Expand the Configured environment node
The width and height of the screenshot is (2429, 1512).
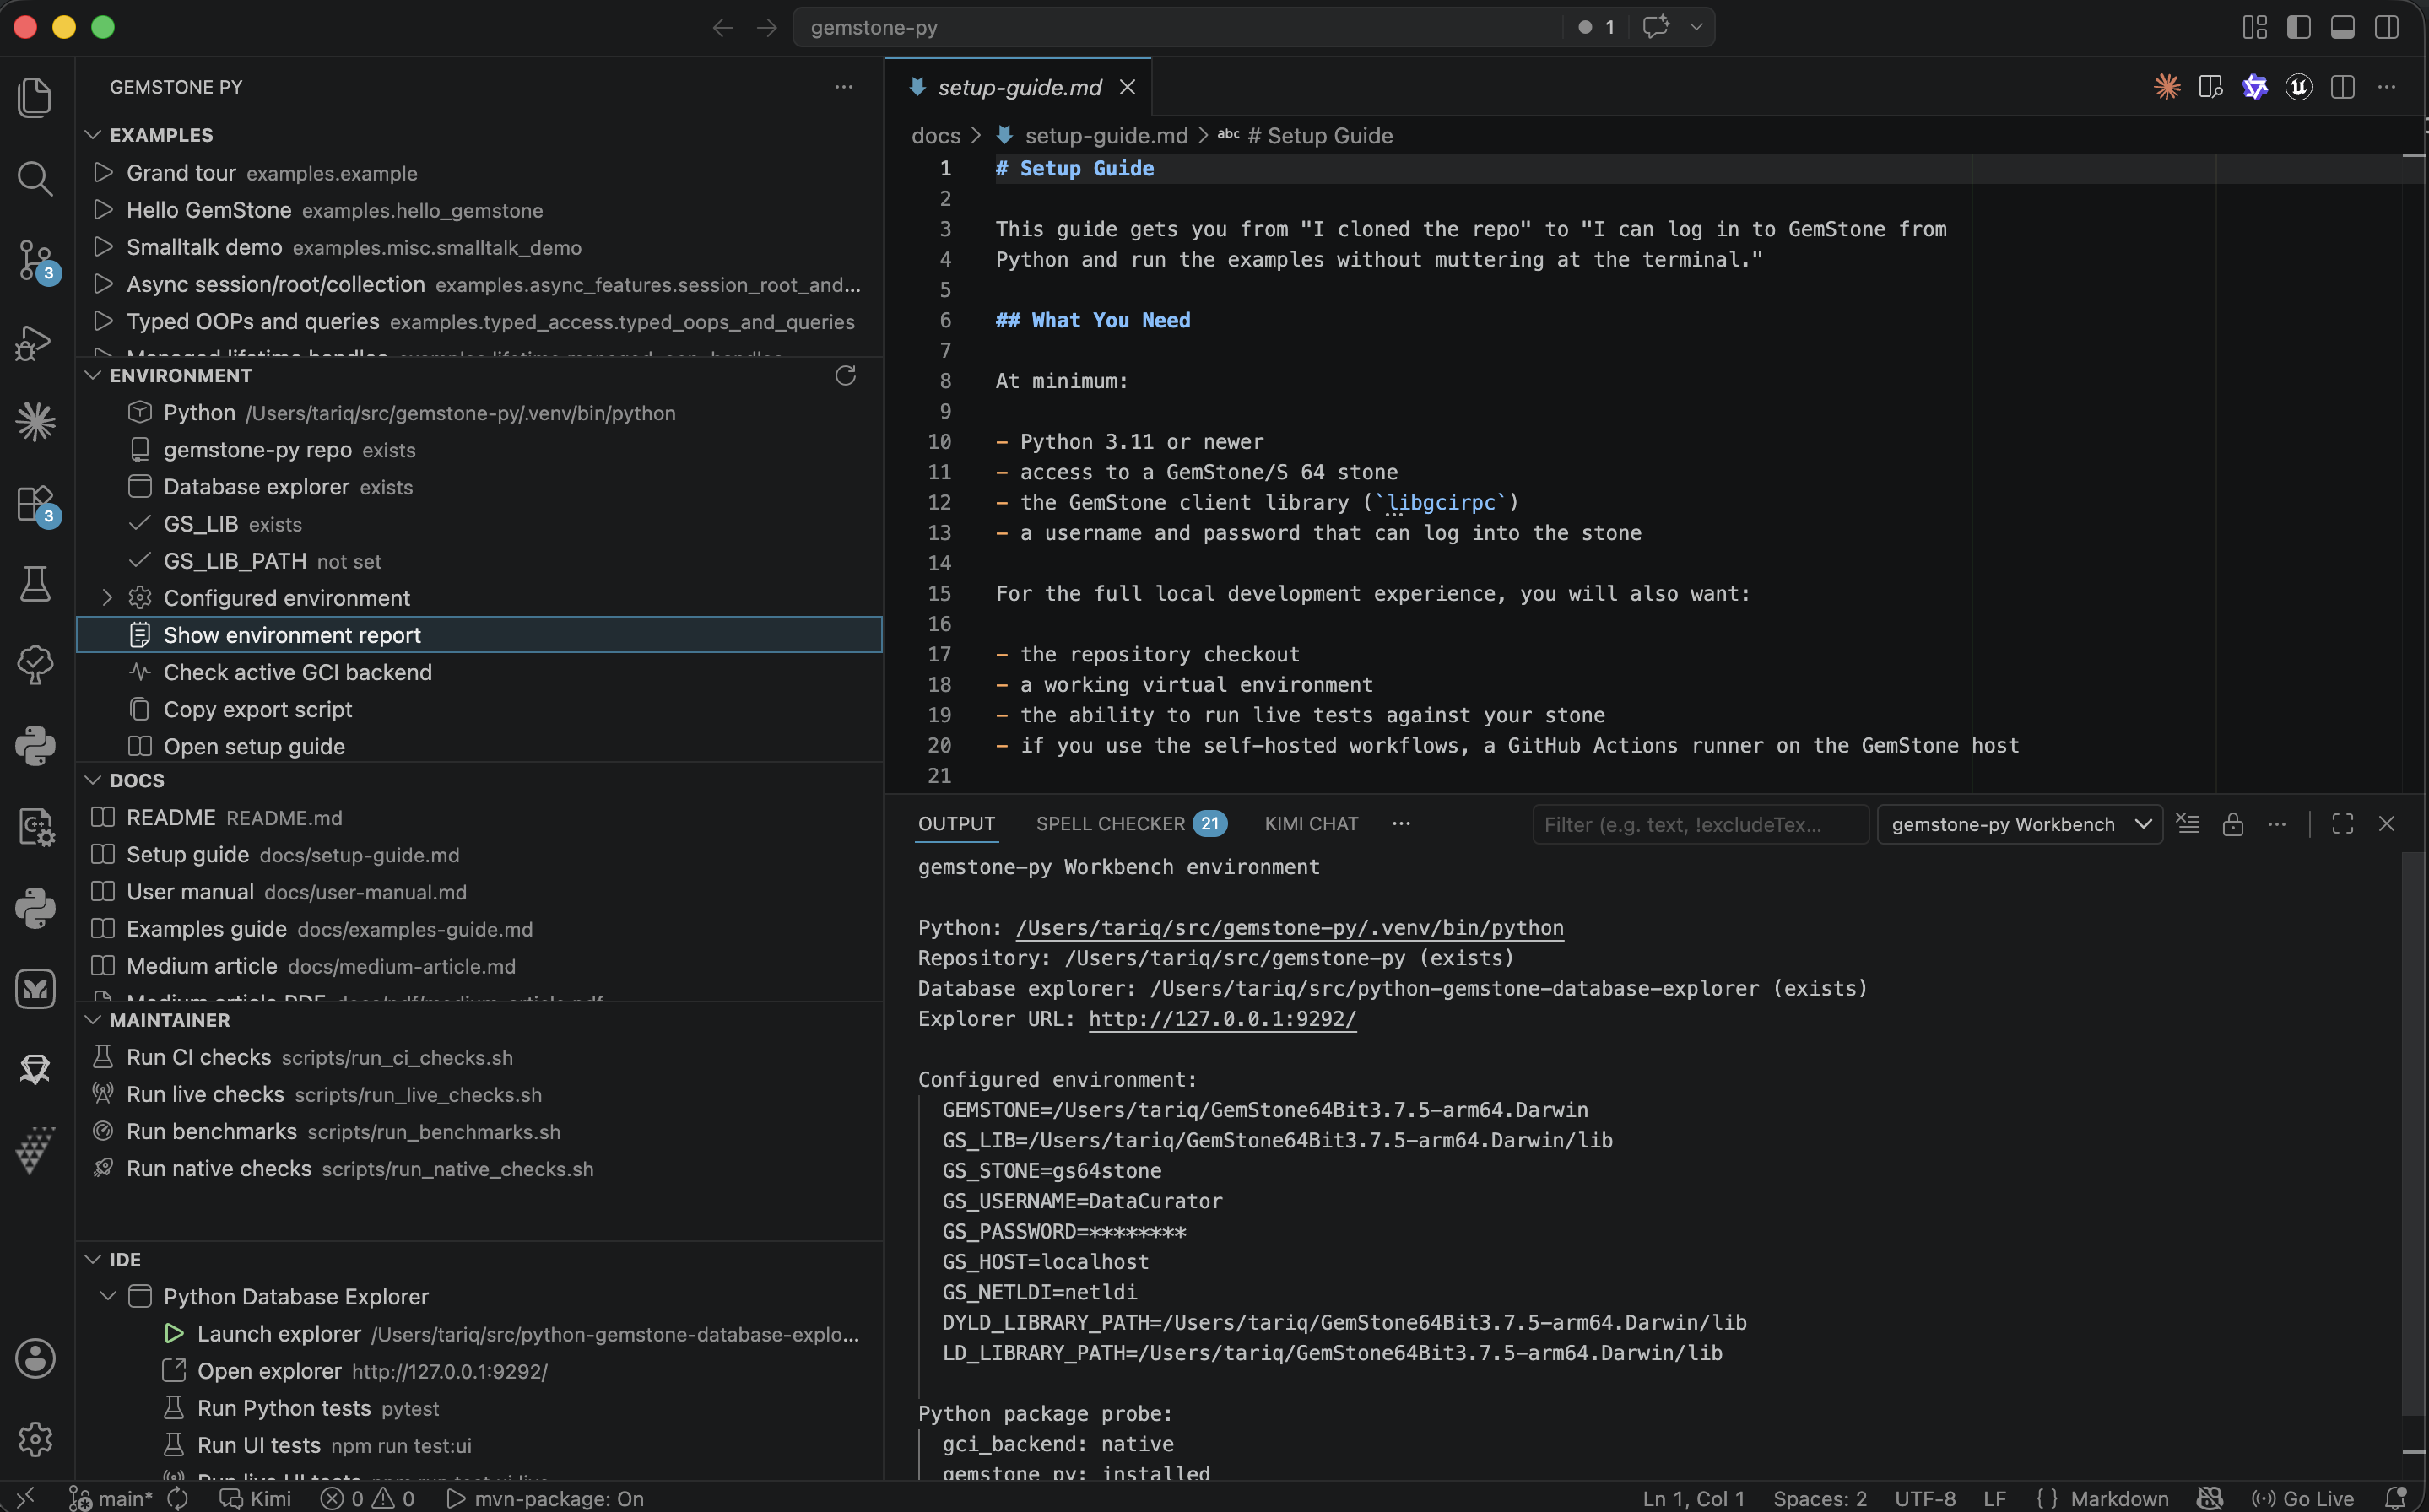[x=107, y=597]
